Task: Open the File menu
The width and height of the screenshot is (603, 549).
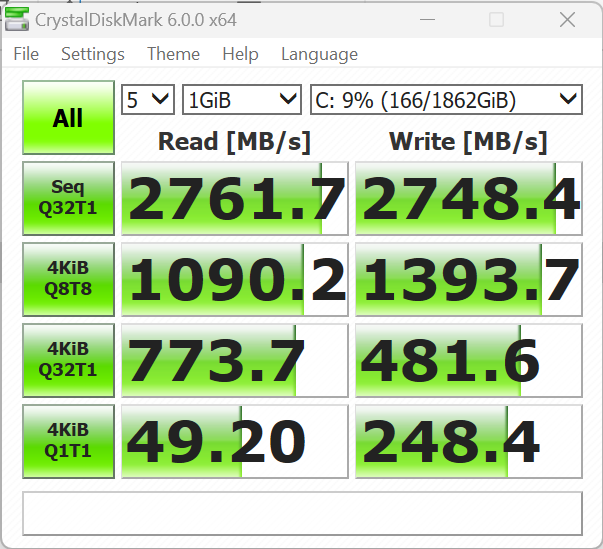Action: coord(26,54)
